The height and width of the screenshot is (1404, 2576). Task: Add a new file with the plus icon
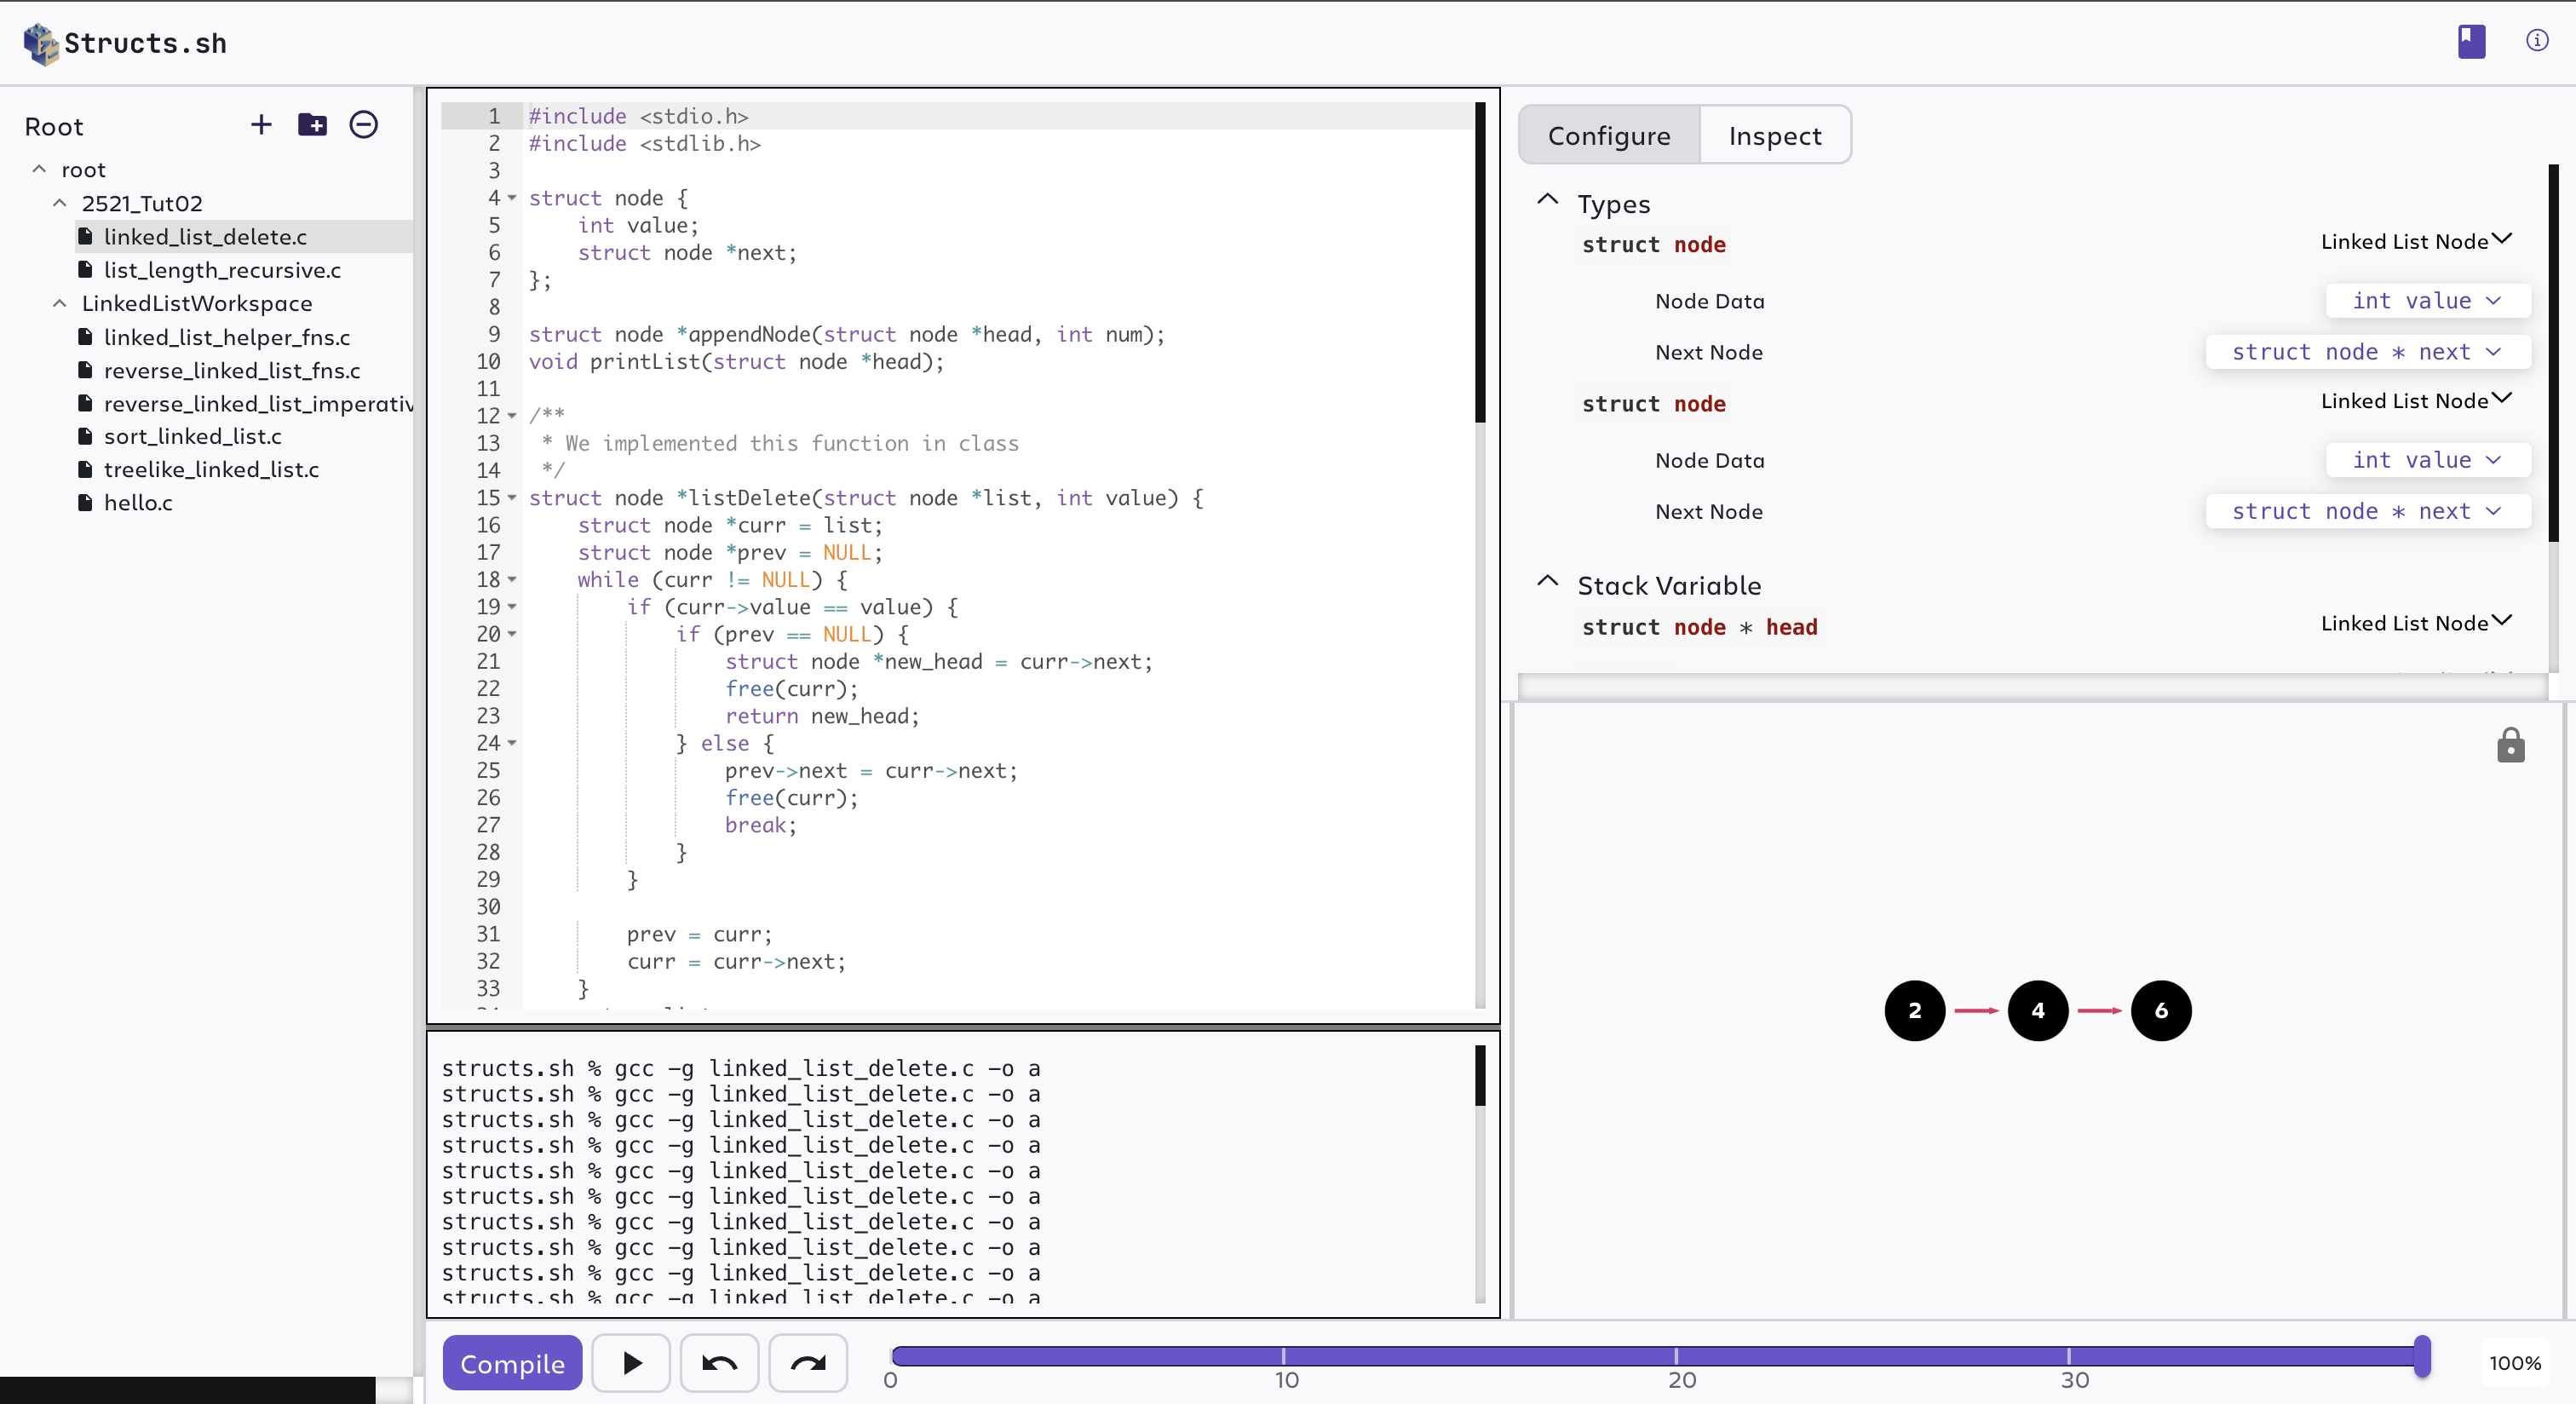click(261, 124)
